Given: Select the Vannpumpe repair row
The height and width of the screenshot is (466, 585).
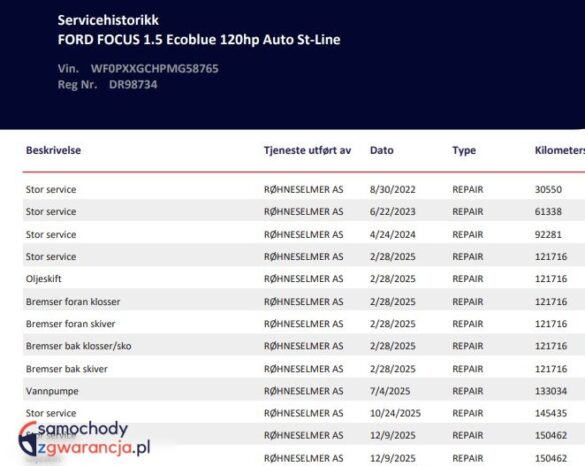Looking at the screenshot, I should click(x=304, y=391).
